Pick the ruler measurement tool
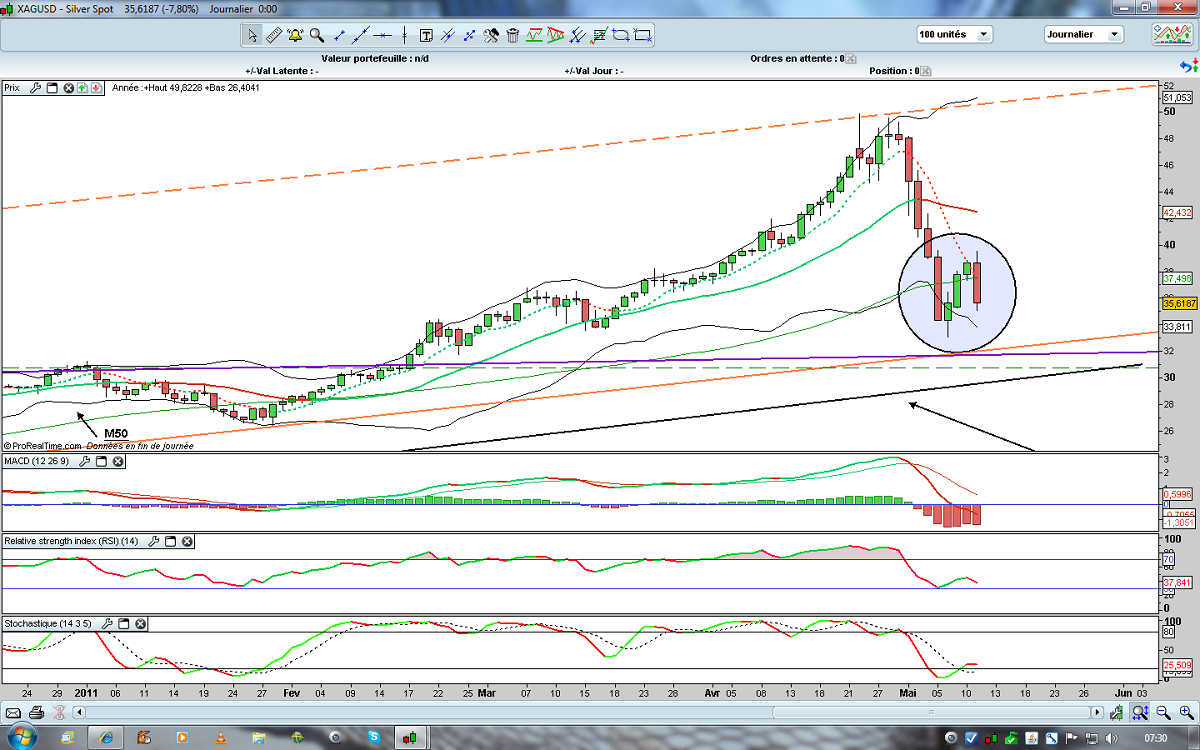Viewport: 1200px width, 750px height. [x=274, y=35]
